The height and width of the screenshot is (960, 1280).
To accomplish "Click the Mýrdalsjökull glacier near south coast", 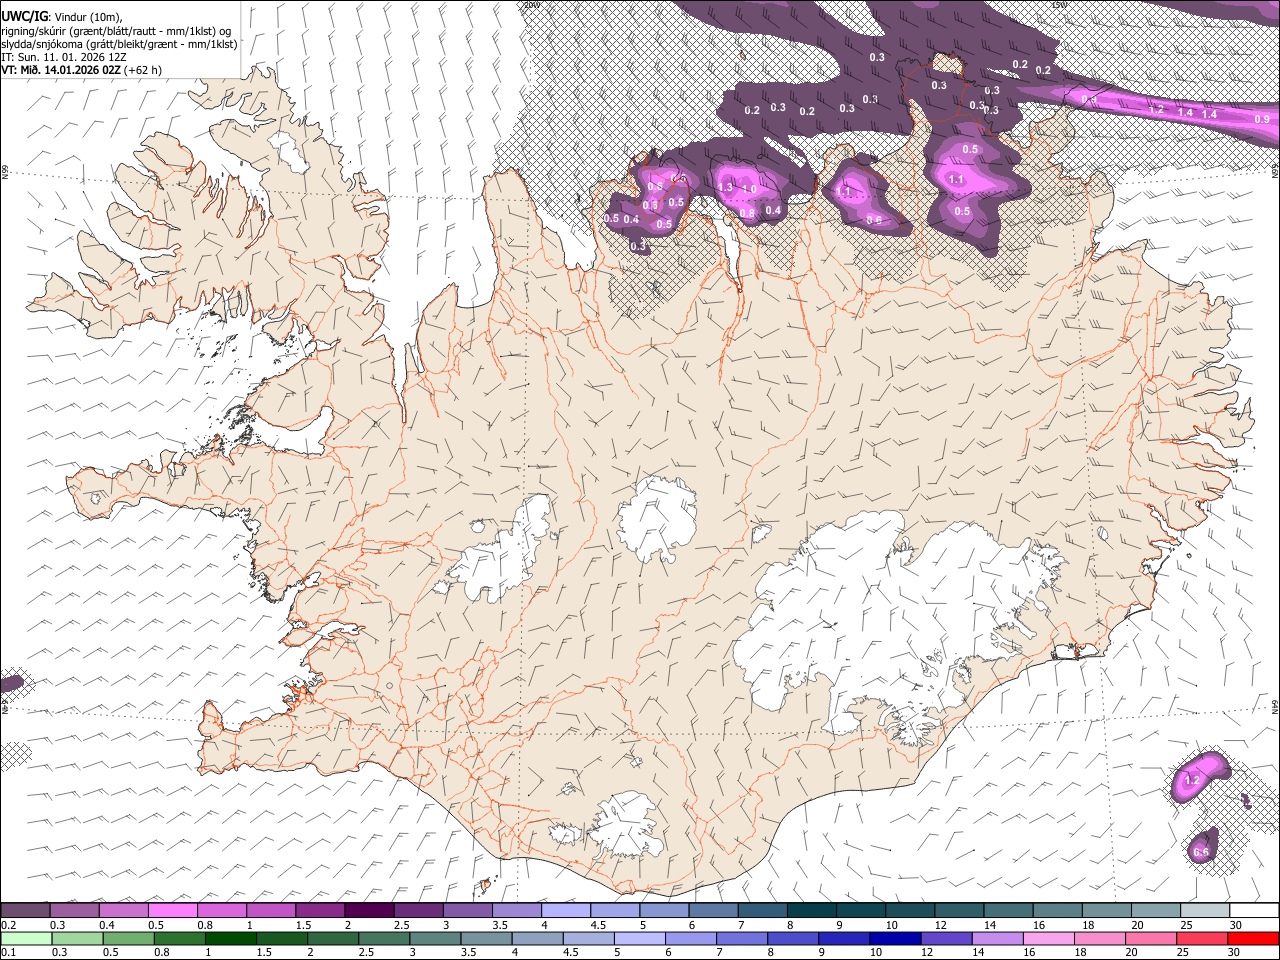I will [626, 825].
